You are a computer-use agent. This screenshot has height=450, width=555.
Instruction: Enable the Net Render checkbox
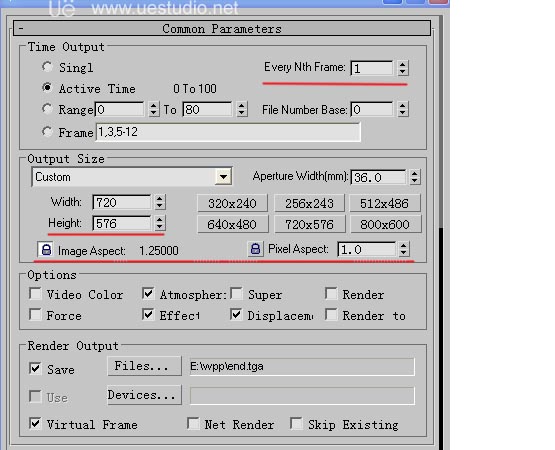(x=193, y=423)
